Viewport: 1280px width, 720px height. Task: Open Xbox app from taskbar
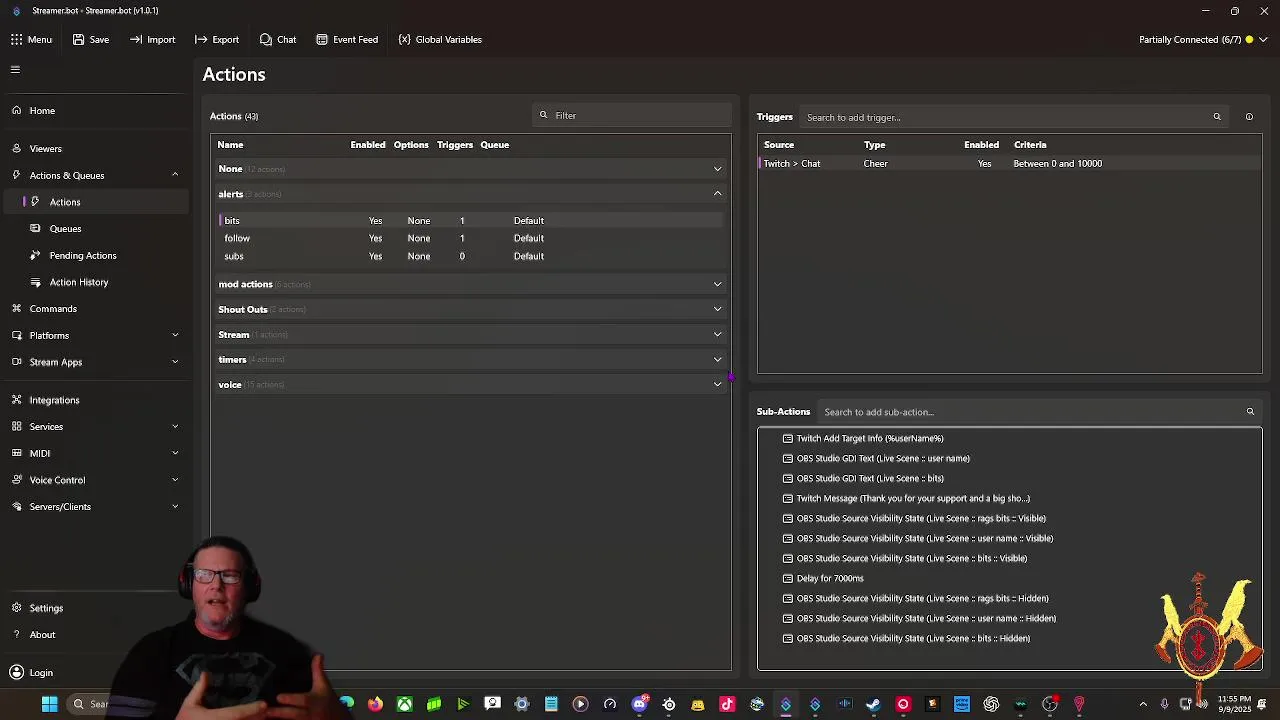tap(404, 704)
